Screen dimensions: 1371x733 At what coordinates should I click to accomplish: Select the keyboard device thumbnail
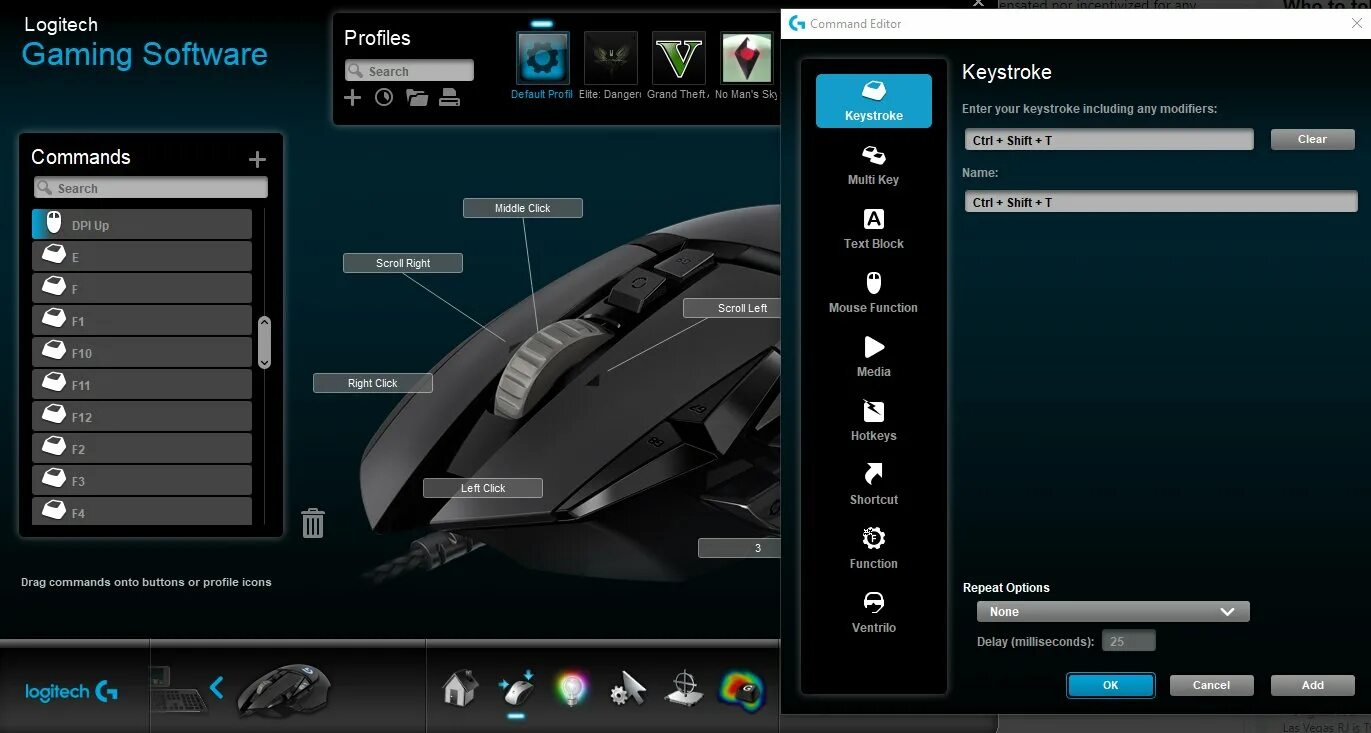click(x=178, y=690)
